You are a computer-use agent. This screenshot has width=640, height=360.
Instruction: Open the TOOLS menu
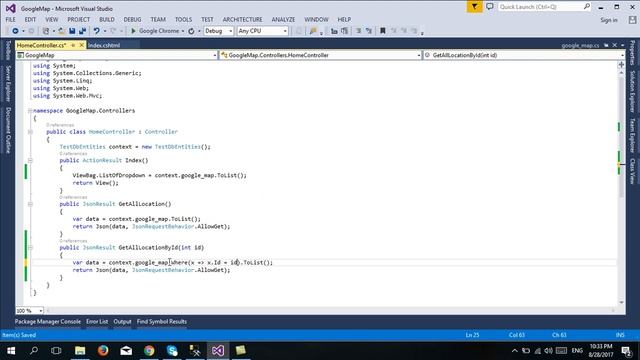point(183,20)
